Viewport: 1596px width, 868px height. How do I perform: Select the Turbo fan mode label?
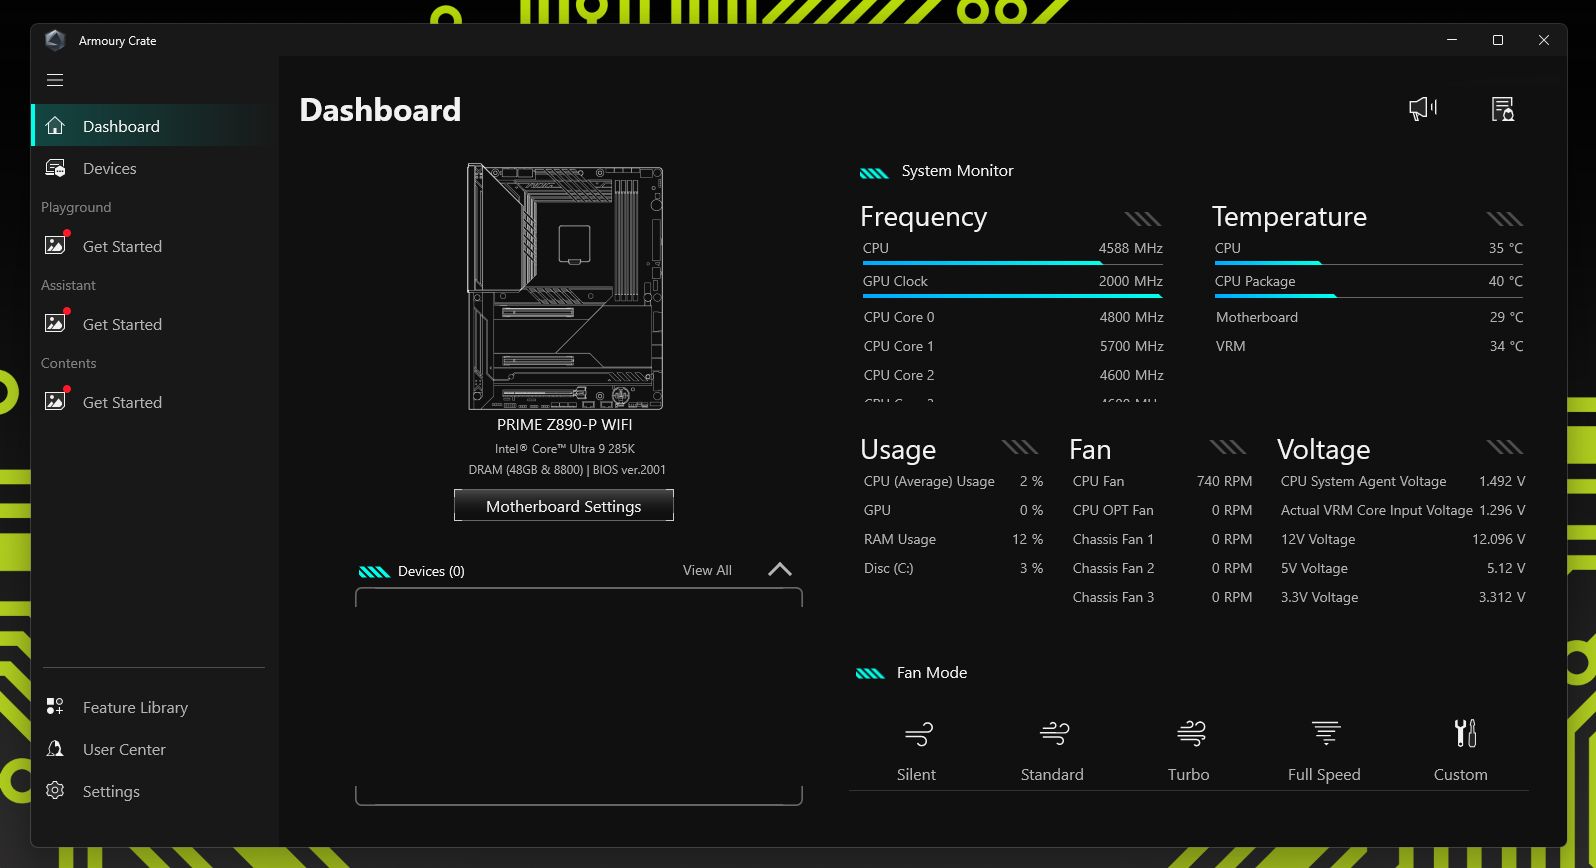coord(1188,774)
